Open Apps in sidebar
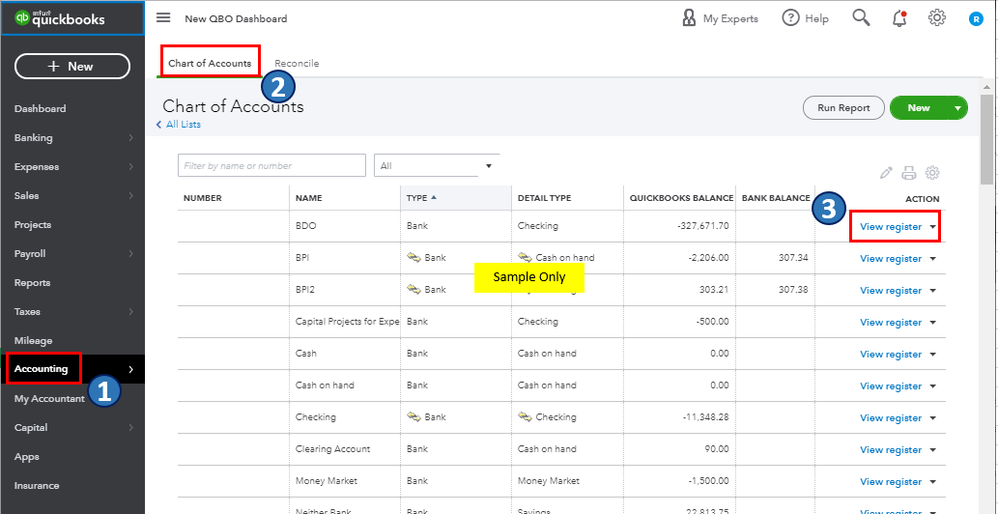The image size is (998, 514). click(27, 457)
